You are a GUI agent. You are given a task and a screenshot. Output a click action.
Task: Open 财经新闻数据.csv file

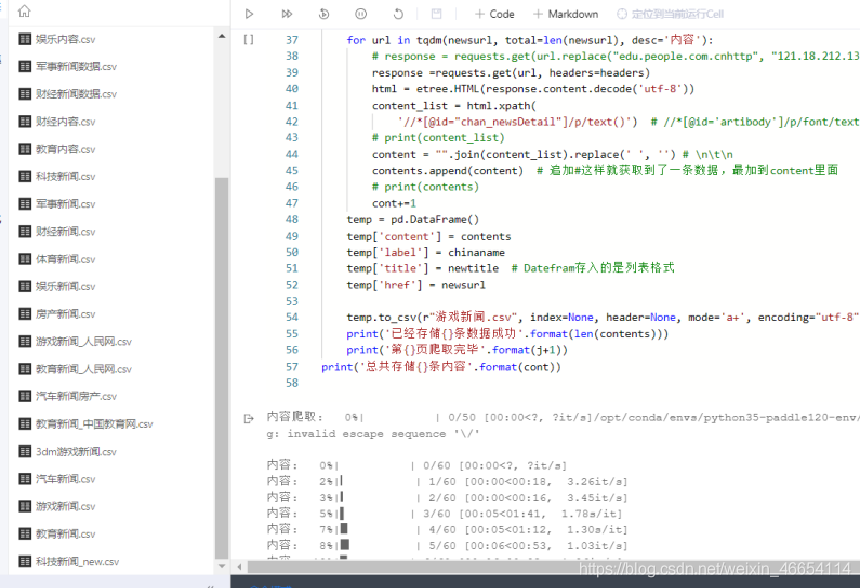pos(76,94)
